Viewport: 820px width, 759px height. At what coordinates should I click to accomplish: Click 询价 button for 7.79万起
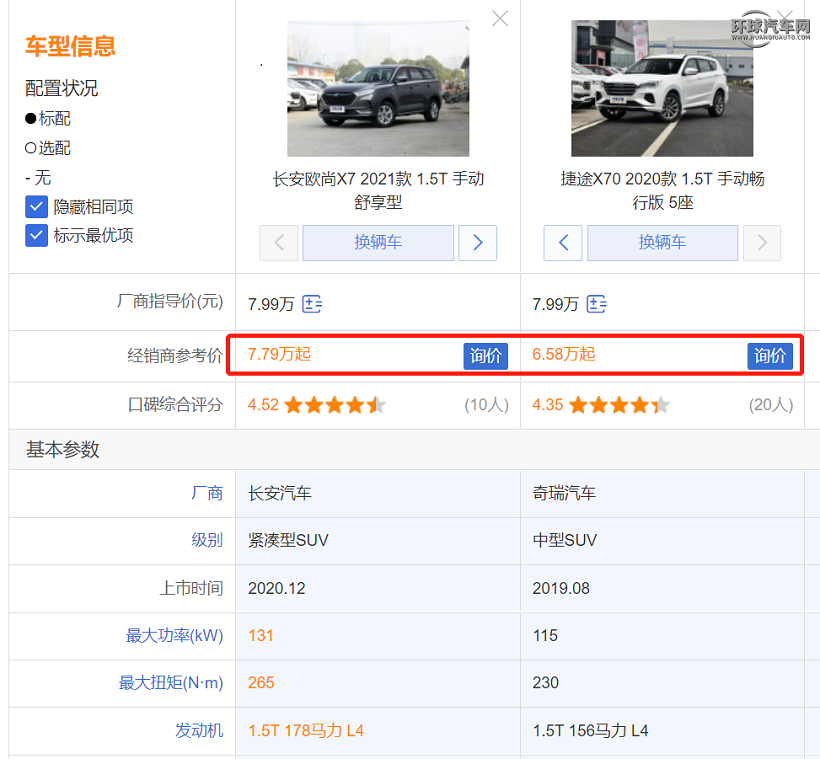coord(485,356)
